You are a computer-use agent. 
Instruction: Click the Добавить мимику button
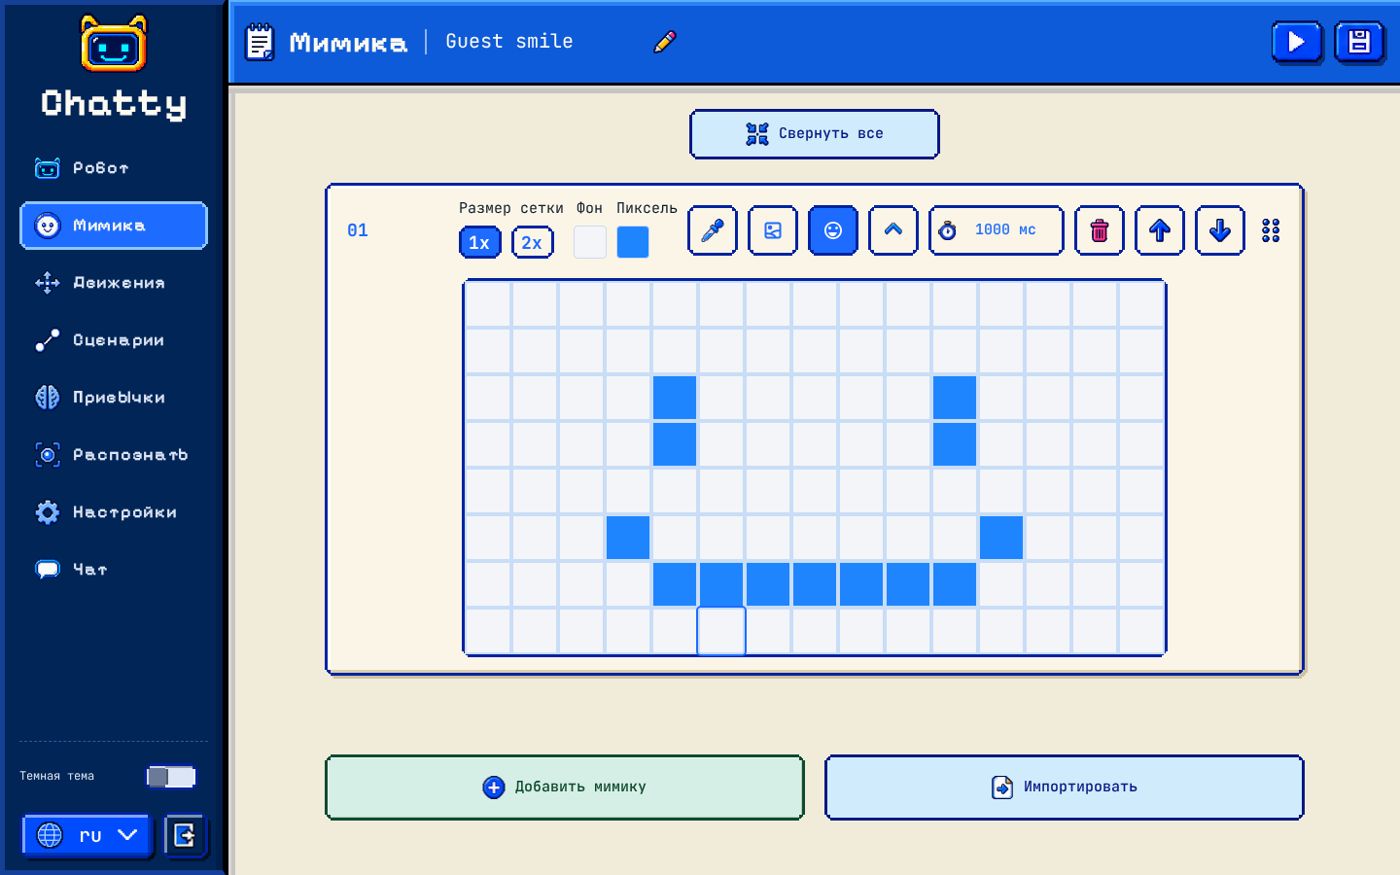coord(565,787)
